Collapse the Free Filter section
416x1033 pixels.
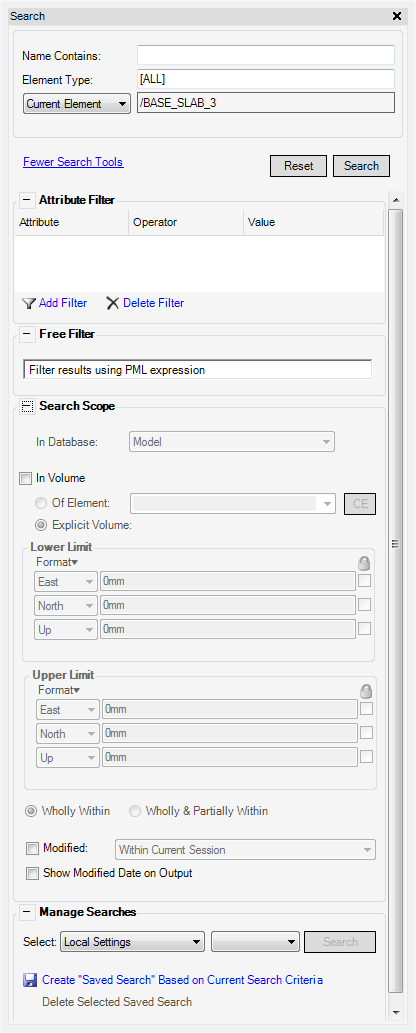pyautogui.click(x=27, y=334)
